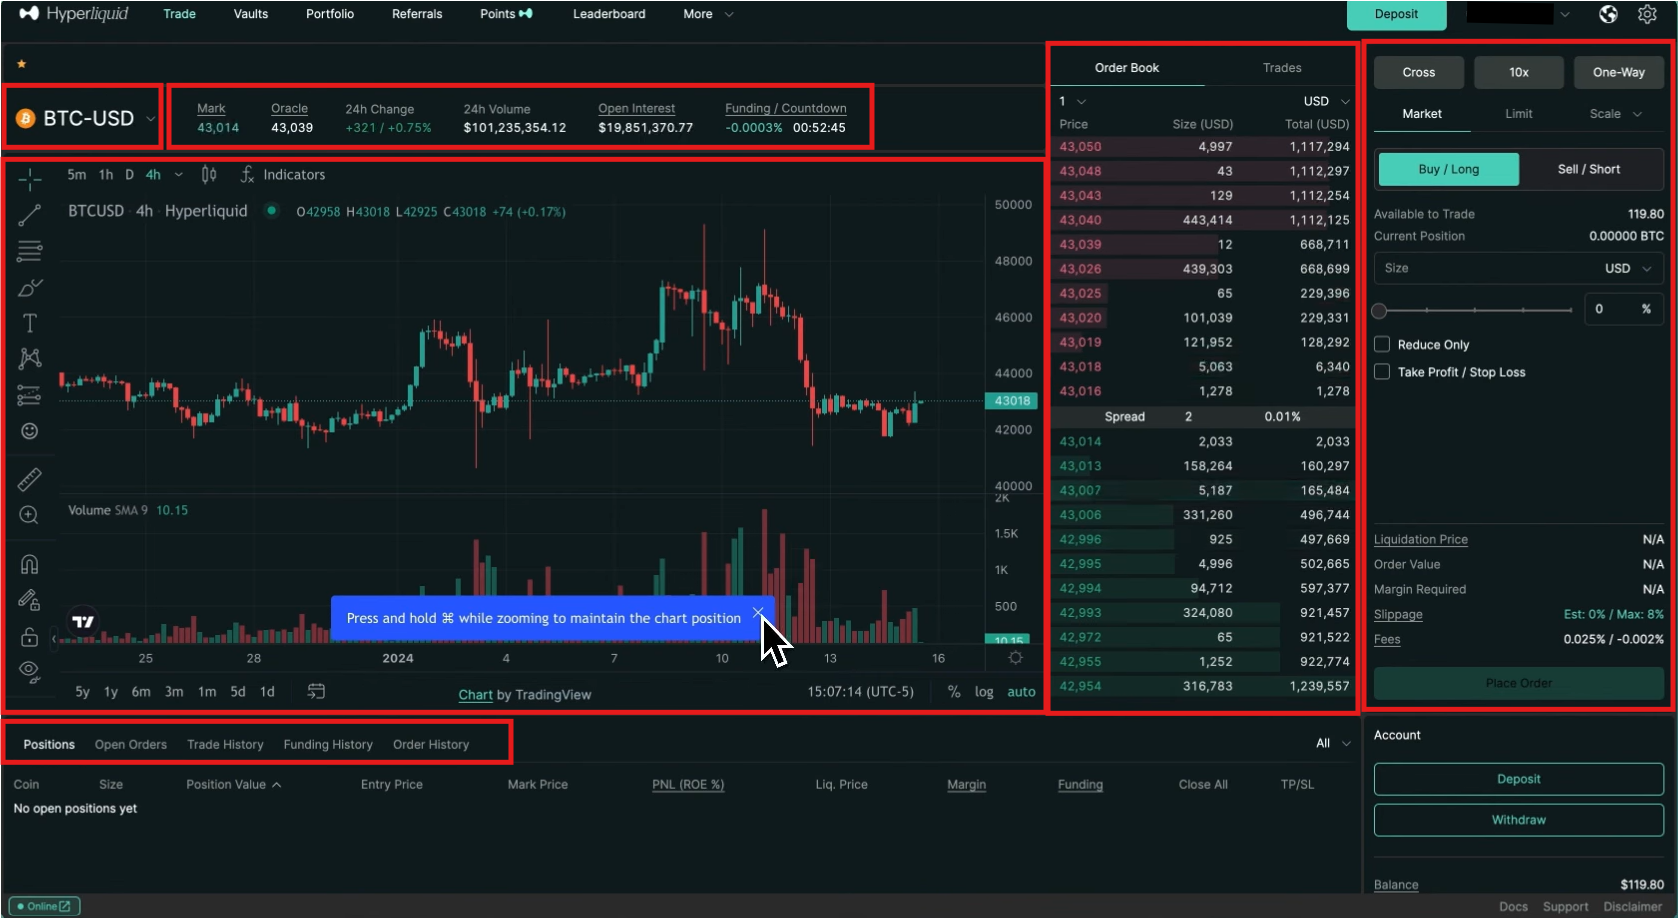Switch to the Trades tab
Screen dimensions: 1678x918
pos(1281,67)
